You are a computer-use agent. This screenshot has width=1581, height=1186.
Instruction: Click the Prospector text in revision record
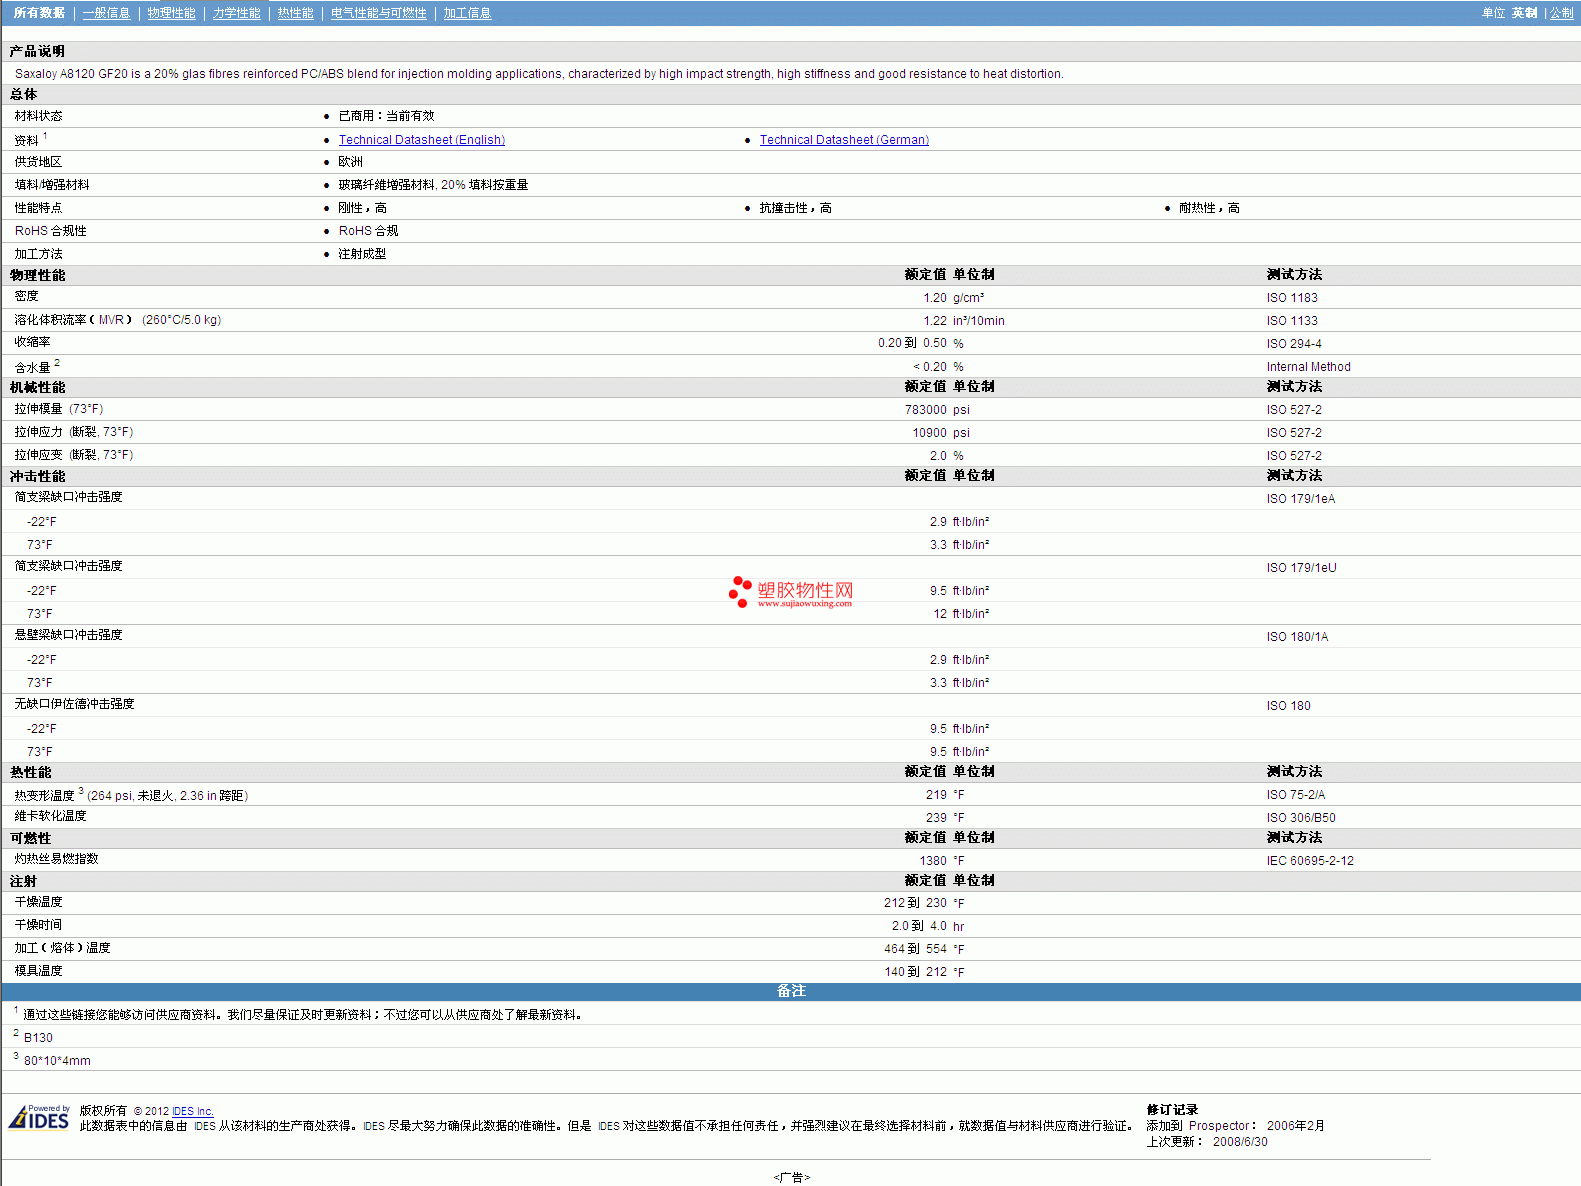1218,1126
